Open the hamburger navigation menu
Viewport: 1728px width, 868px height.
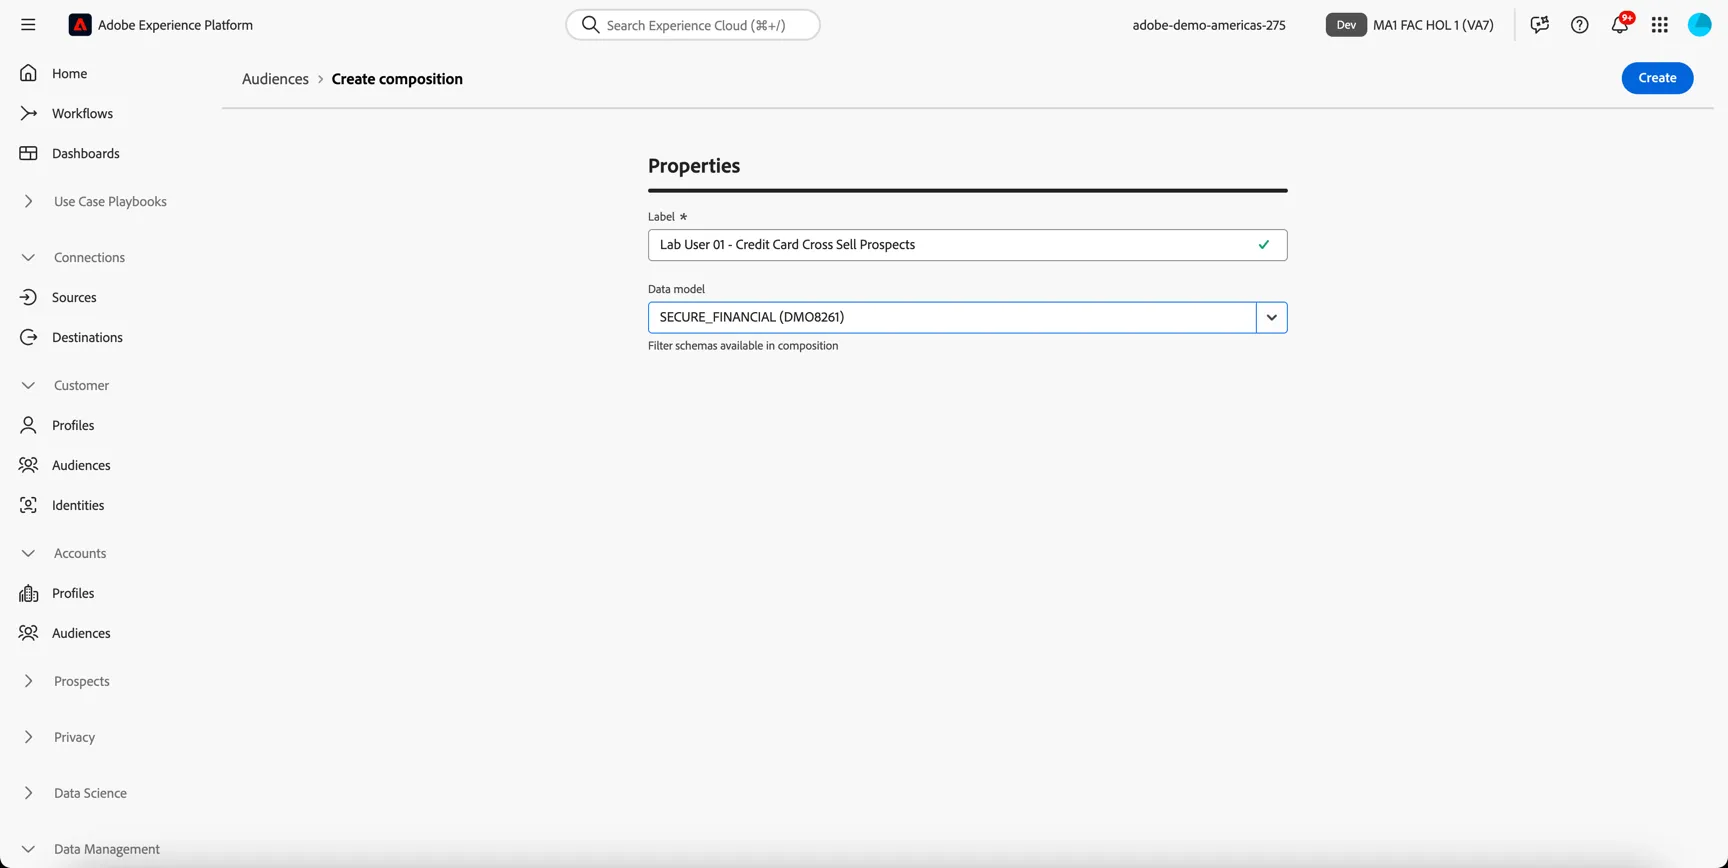point(28,25)
